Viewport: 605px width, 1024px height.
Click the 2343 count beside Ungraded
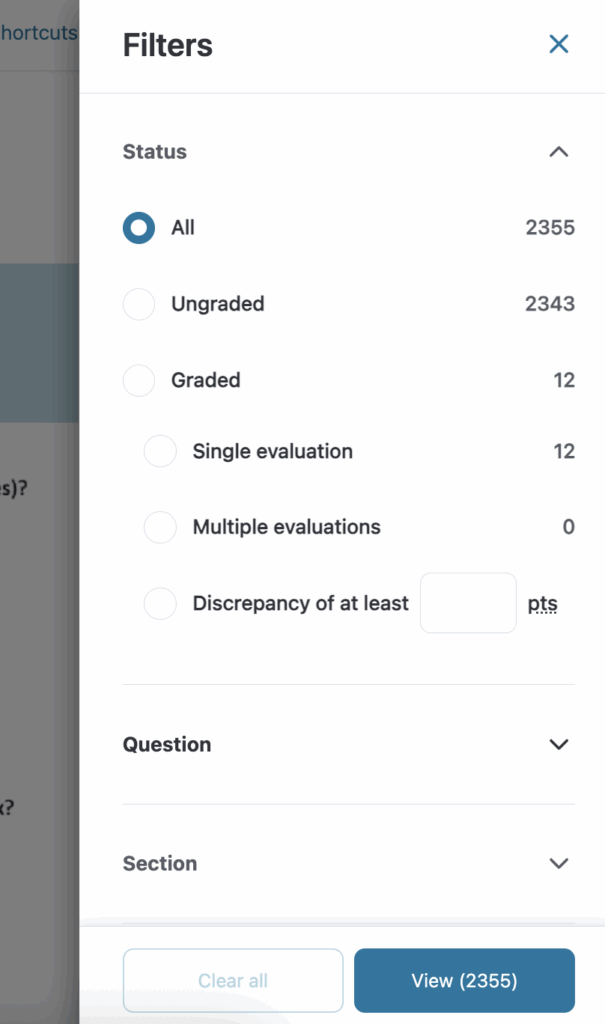click(550, 304)
